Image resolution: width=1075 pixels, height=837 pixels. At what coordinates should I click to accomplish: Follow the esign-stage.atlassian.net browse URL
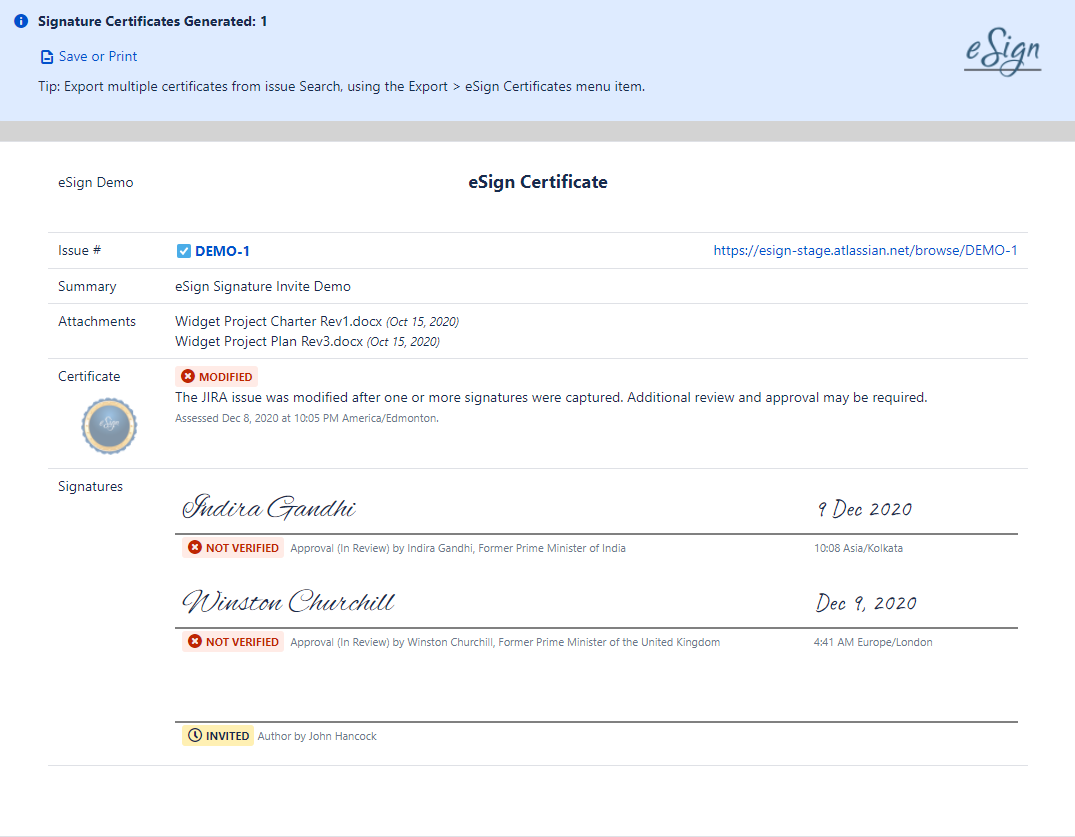point(865,251)
